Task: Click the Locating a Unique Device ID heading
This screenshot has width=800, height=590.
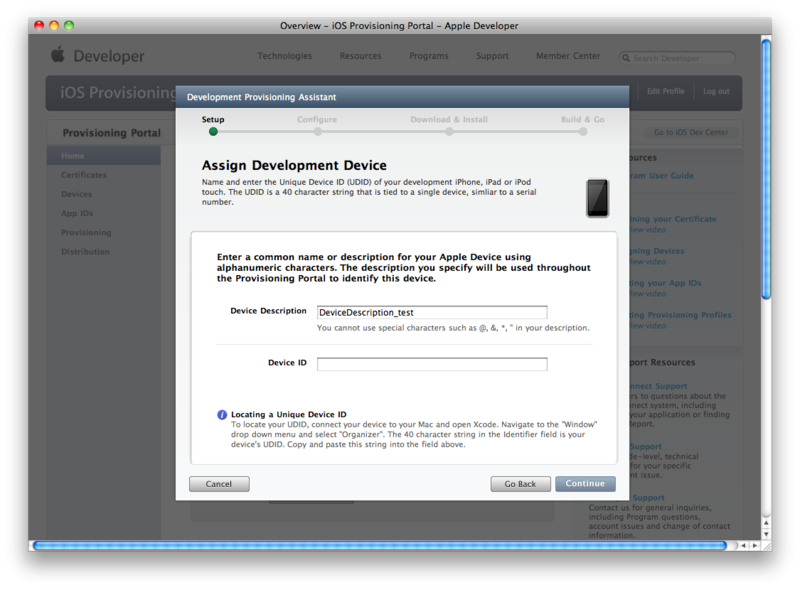Action: coord(289,414)
